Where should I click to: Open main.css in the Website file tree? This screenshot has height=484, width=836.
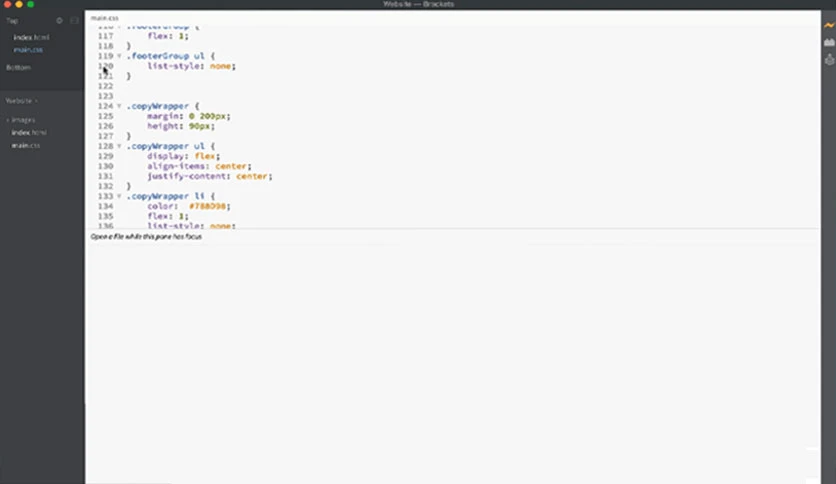(26, 145)
